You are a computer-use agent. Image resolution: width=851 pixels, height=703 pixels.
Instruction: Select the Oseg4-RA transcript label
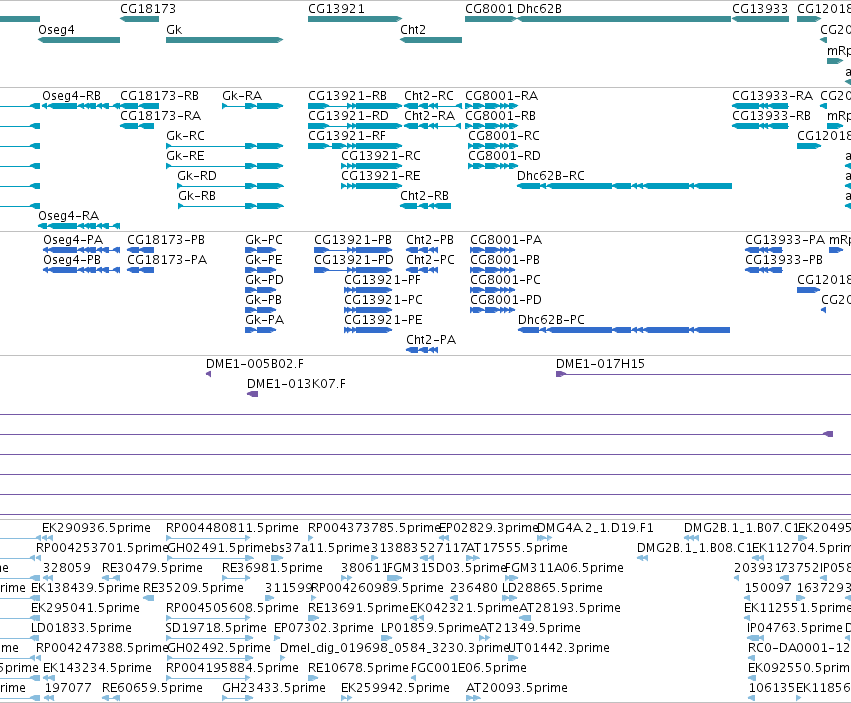click(x=68, y=216)
